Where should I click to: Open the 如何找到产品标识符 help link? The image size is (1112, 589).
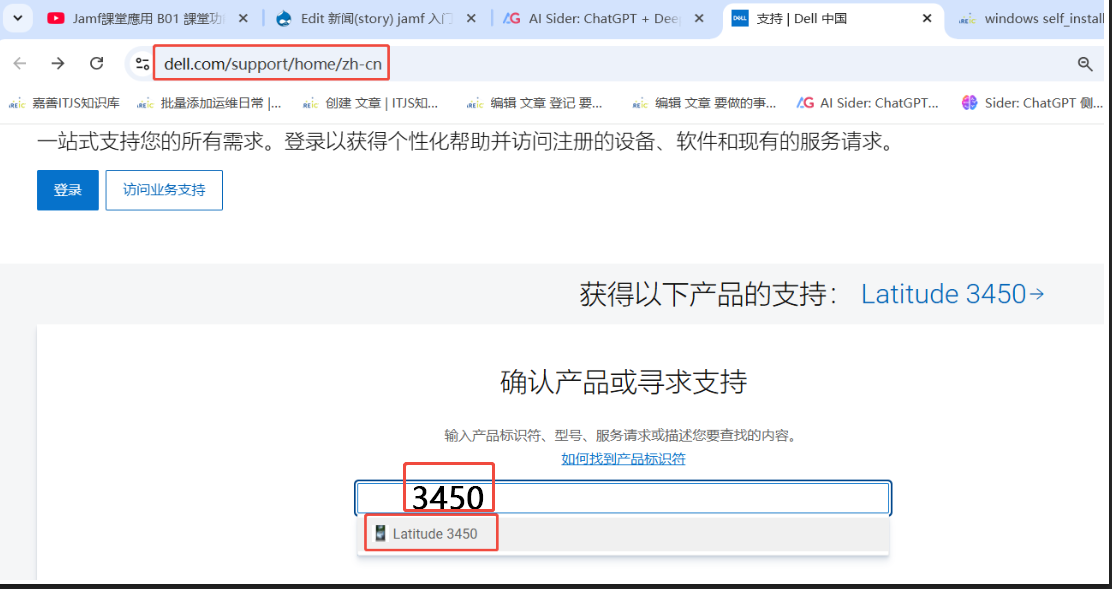coord(623,459)
